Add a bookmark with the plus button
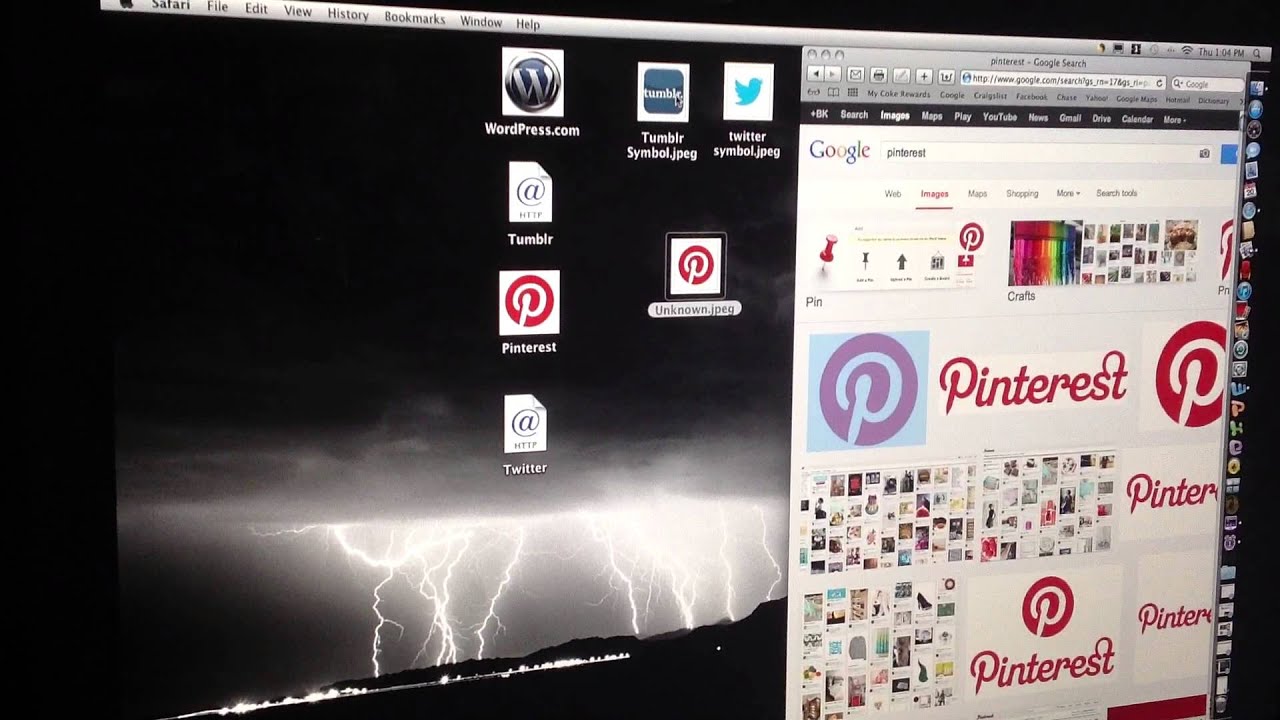 click(924, 76)
